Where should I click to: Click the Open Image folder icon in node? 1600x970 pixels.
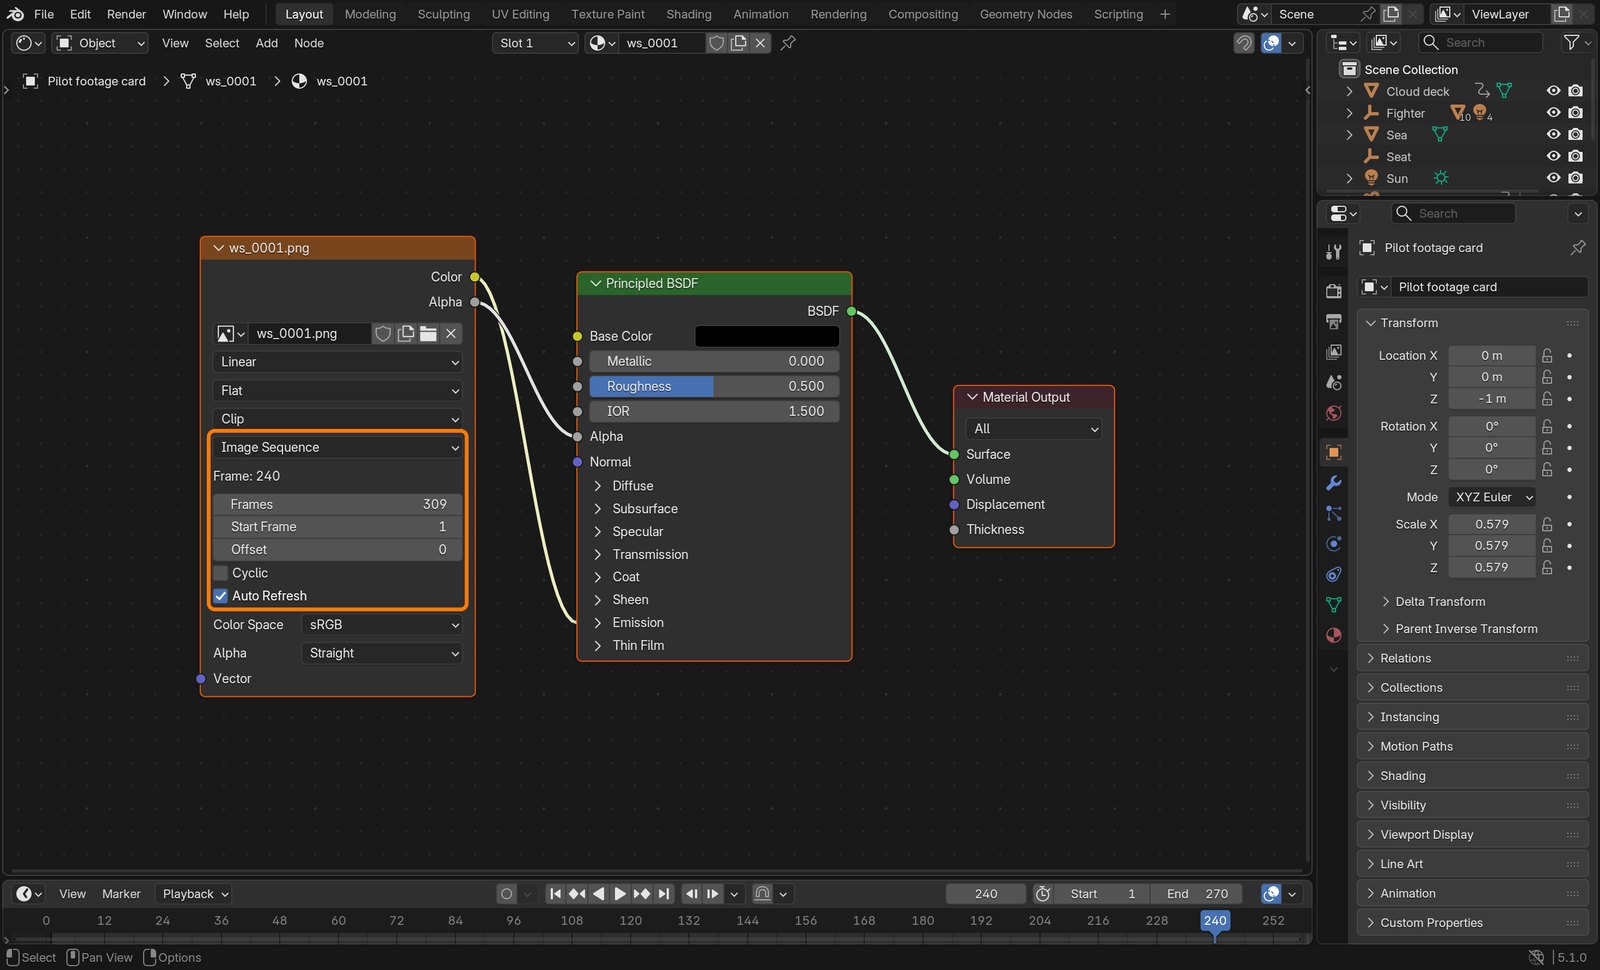click(x=428, y=334)
